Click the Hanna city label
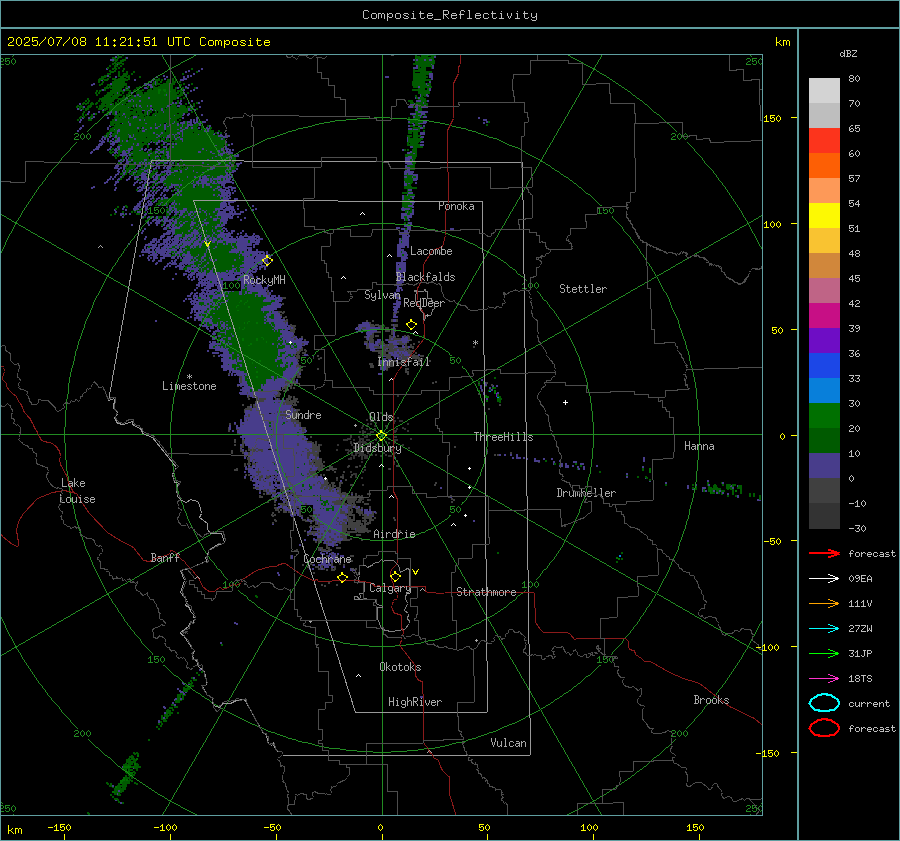Image resolution: width=900 pixels, height=841 pixels. pos(699,446)
